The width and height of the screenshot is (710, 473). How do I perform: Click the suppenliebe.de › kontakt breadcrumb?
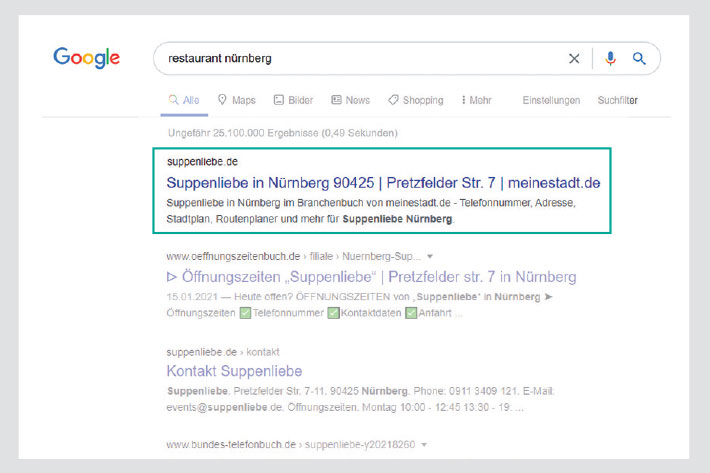[x=223, y=352]
